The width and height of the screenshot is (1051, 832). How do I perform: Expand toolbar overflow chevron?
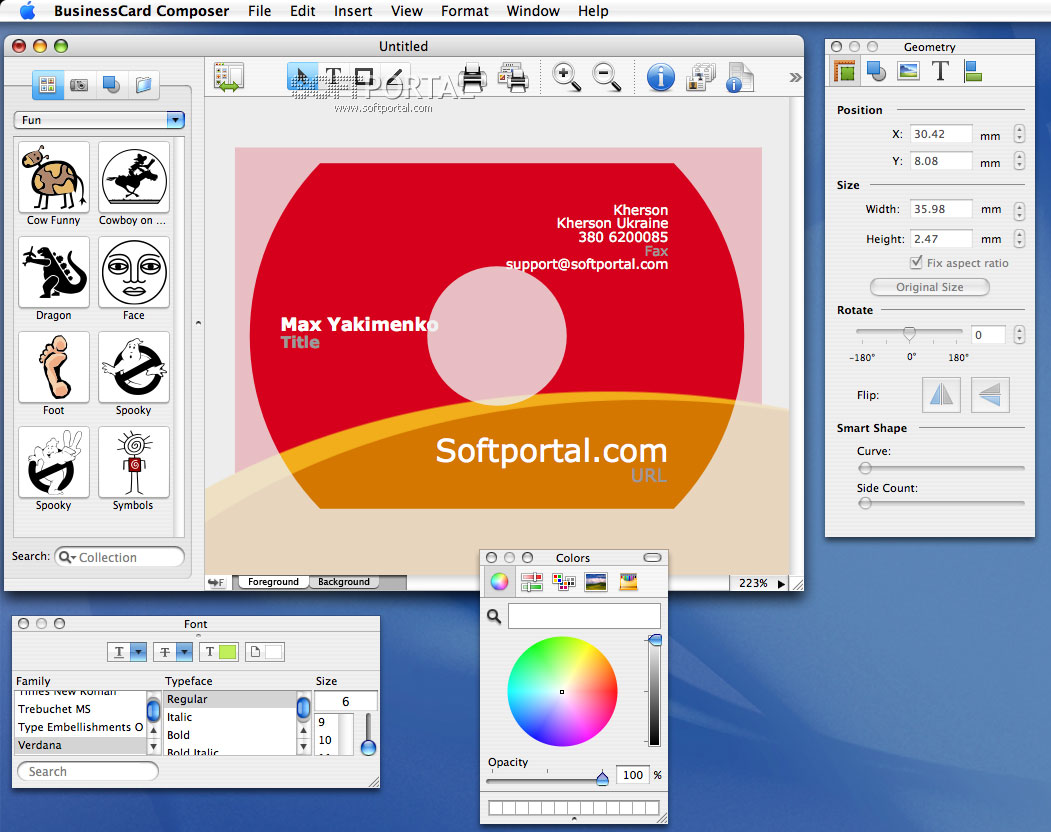point(795,77)
